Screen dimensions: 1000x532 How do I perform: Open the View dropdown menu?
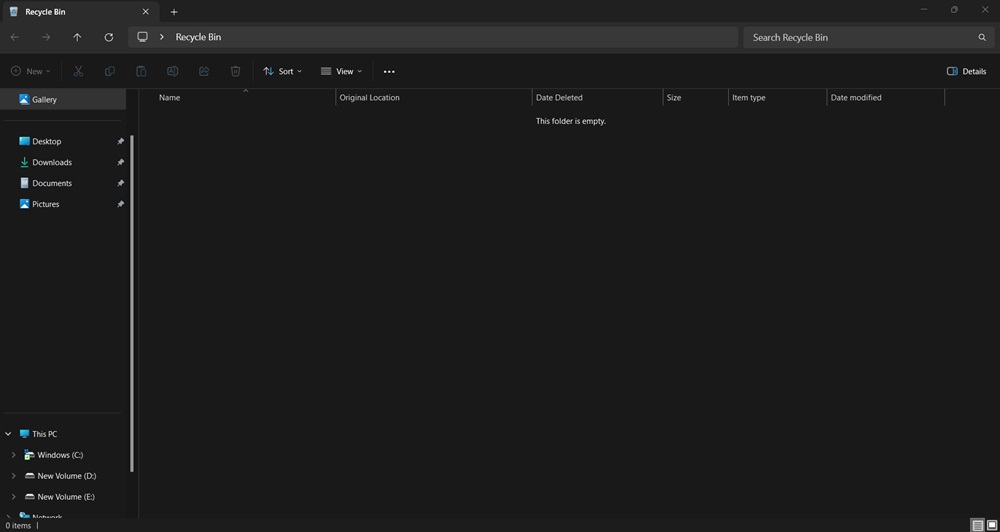click(x=341, y=71)
